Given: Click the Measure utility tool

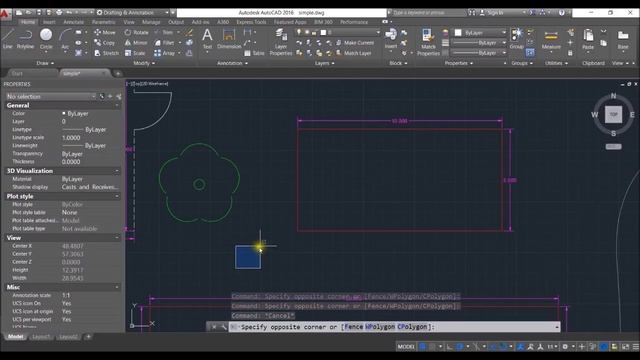Looking at the screenshot, I should point(551,40).
